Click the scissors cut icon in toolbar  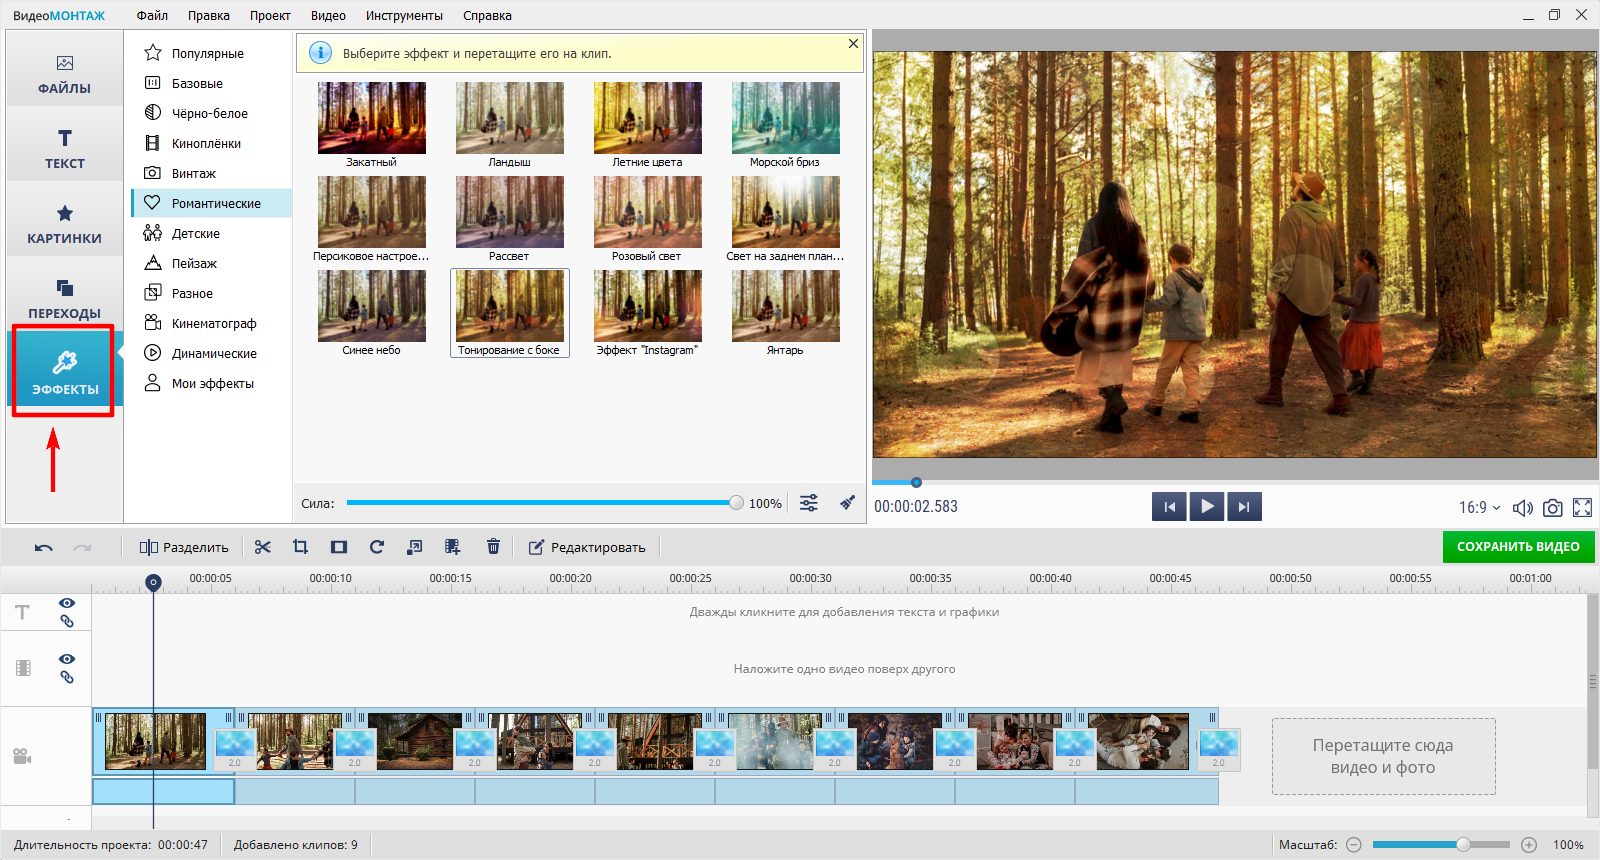point(263,547)
